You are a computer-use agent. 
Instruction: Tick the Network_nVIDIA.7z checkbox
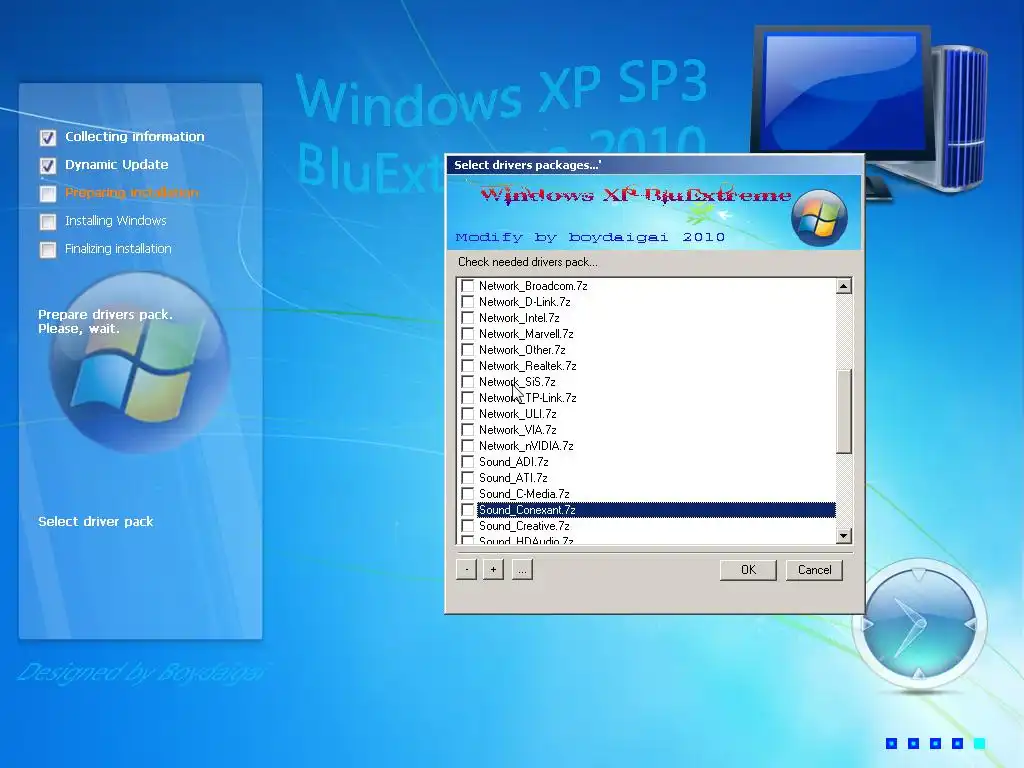[x=468, y=446]
